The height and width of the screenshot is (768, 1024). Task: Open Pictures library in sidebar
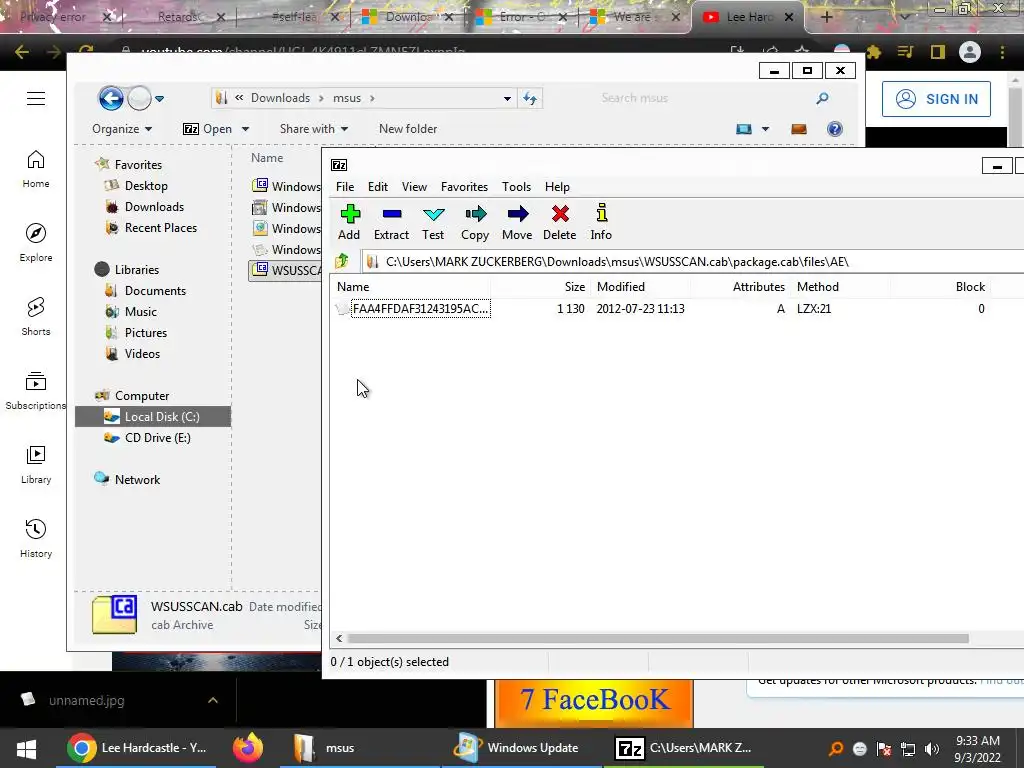click(x=145, y=333)
